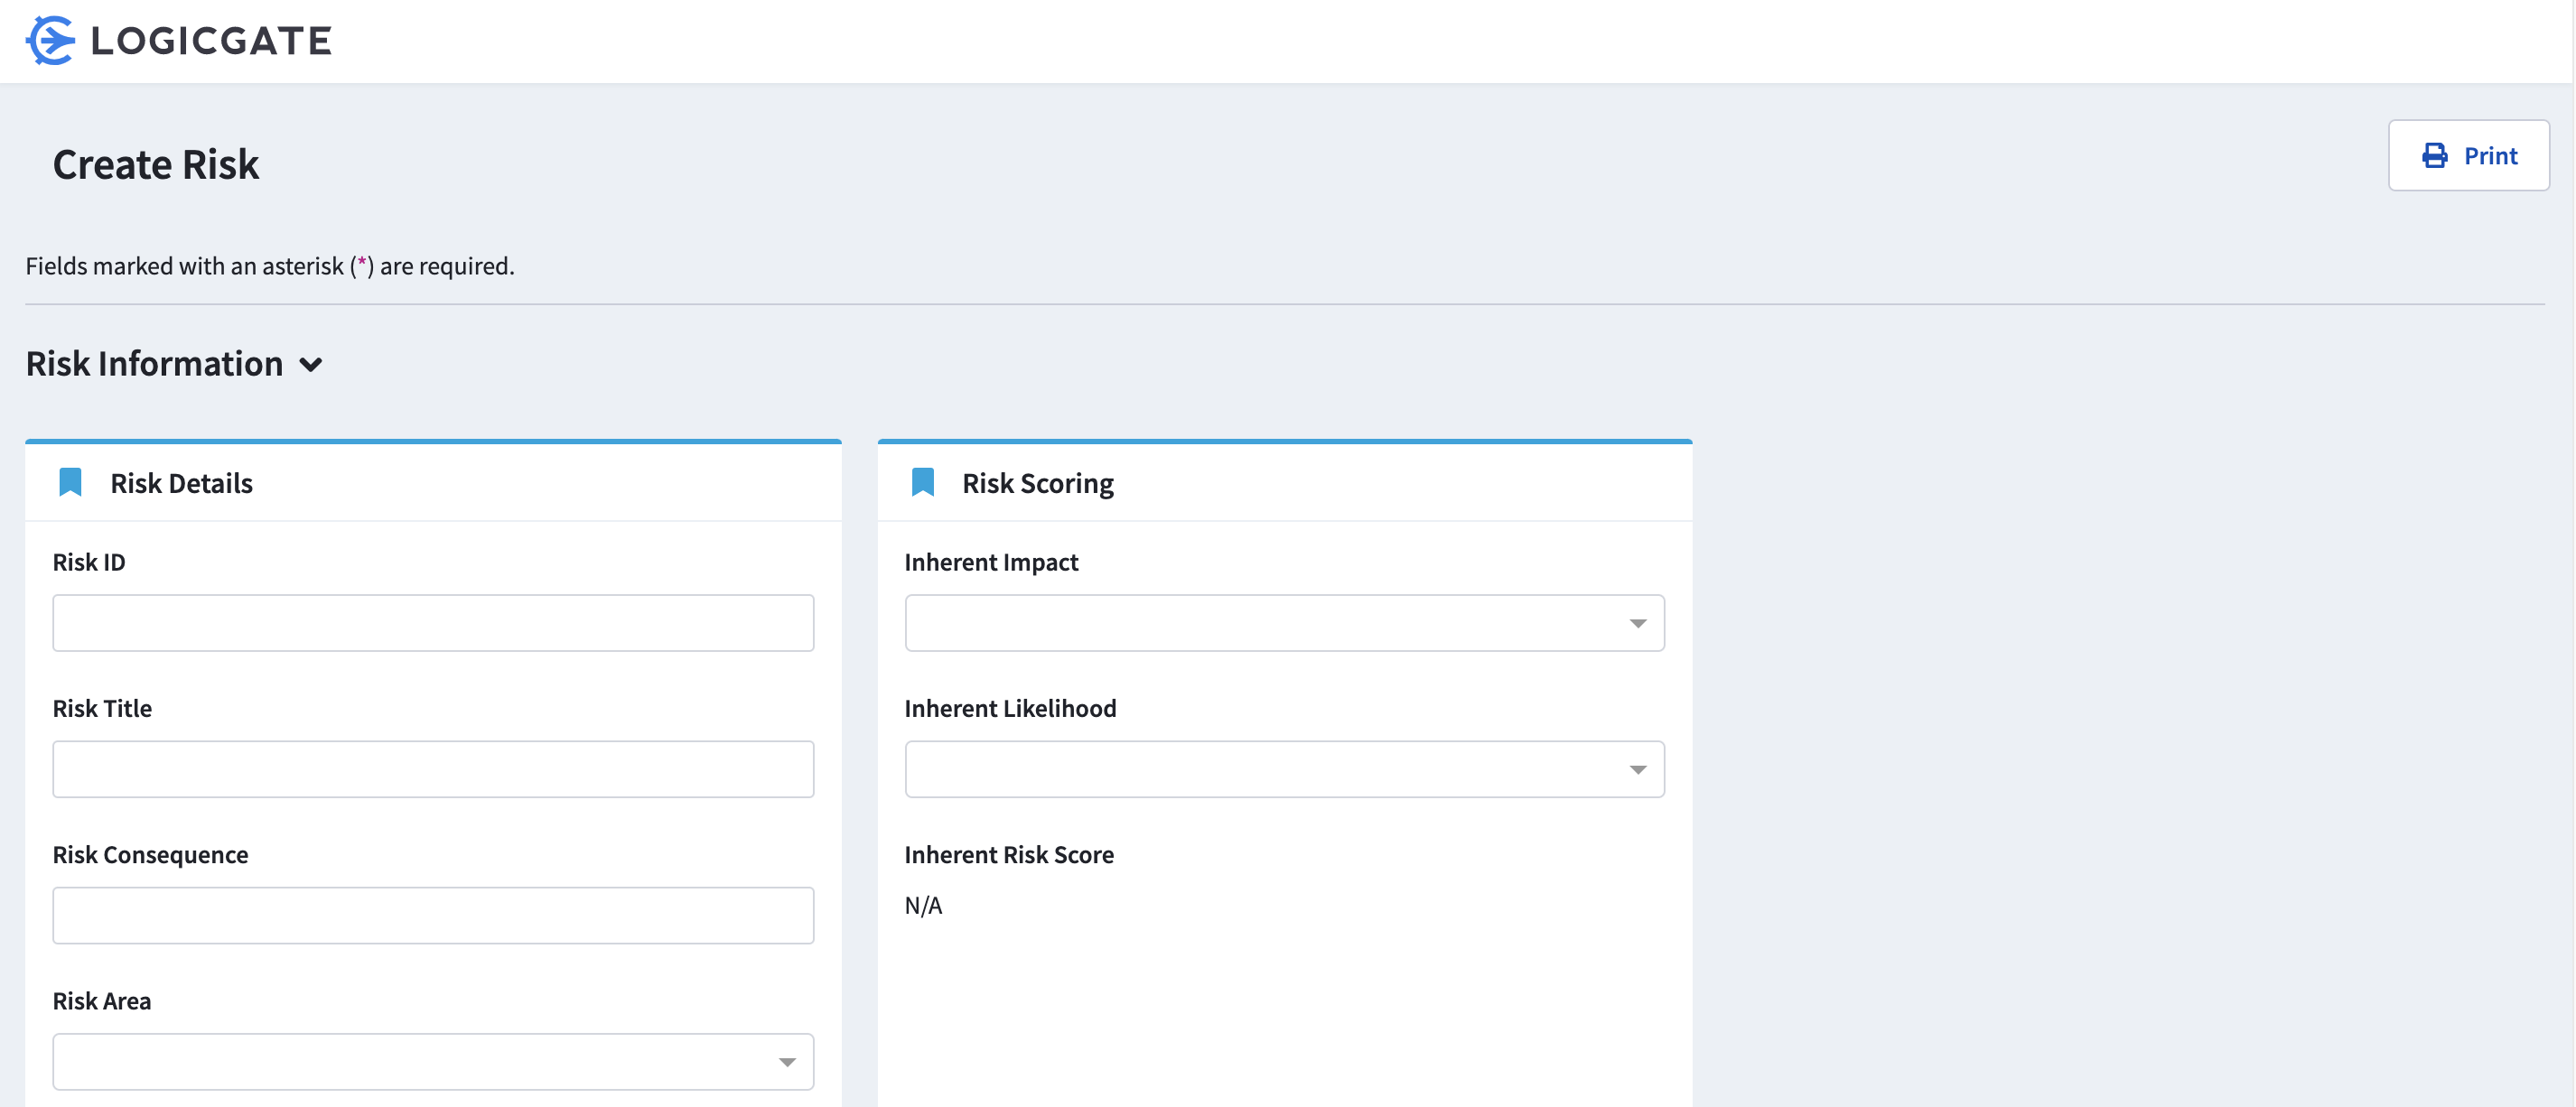Open the Inherent Impact dropdown

(x=1284, y=623)
